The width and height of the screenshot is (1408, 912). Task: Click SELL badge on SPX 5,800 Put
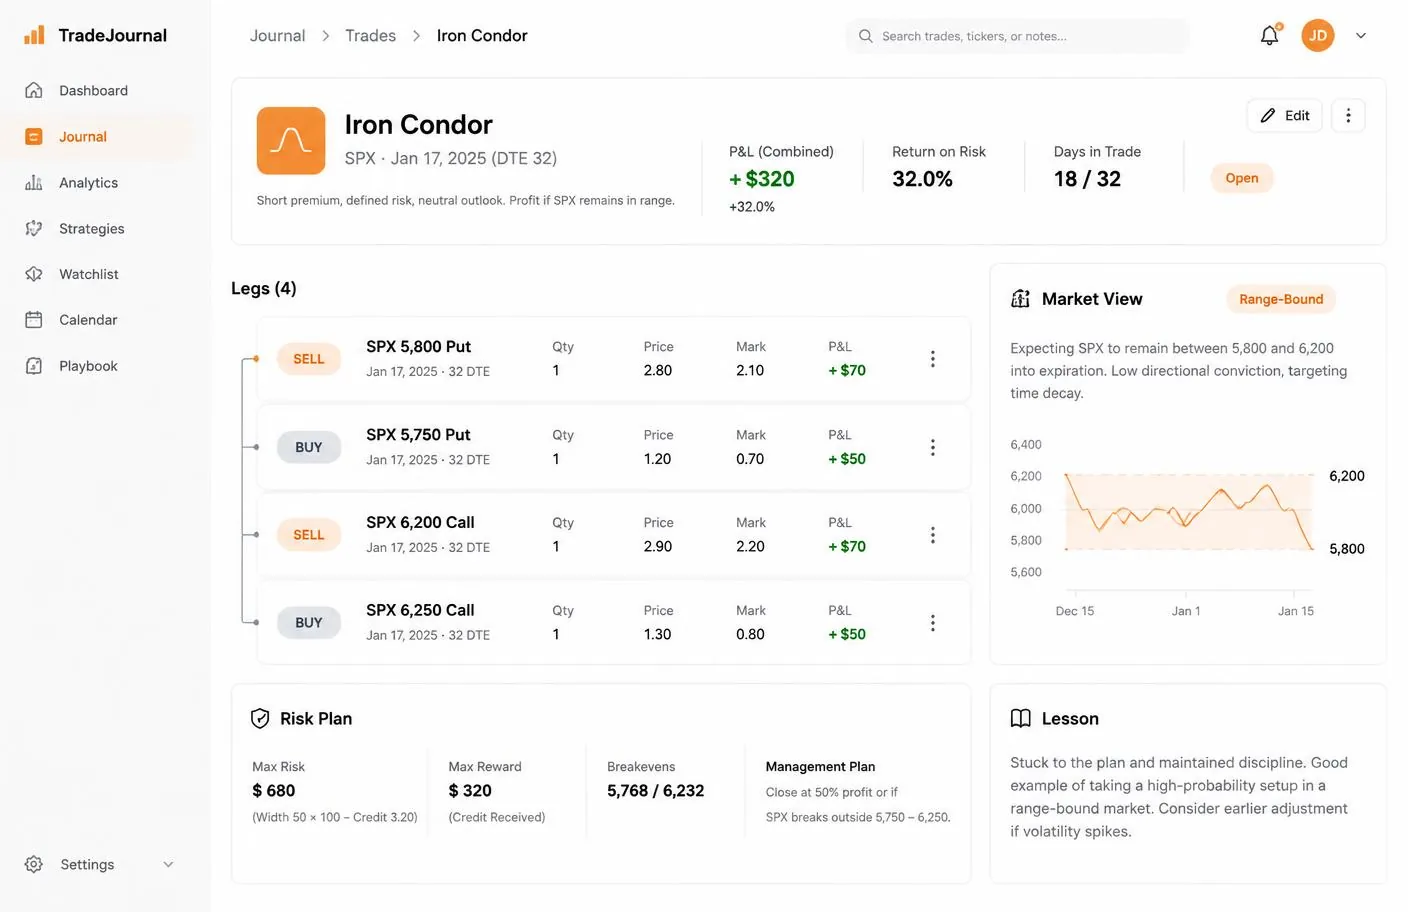point(309,359)
